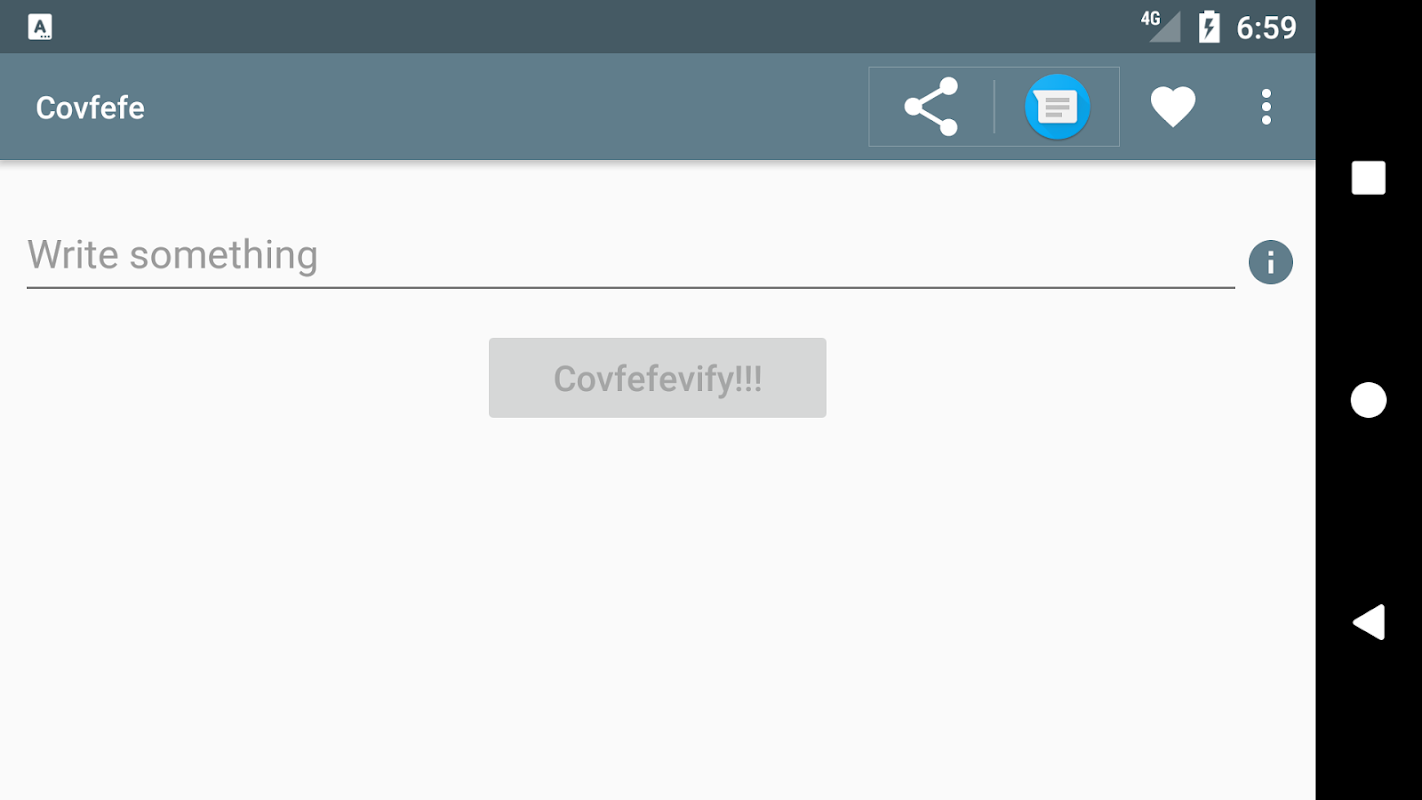Tap the 6:59 clock in status bar
This screenshot has width=1422, height=800.
point(1266,27)
